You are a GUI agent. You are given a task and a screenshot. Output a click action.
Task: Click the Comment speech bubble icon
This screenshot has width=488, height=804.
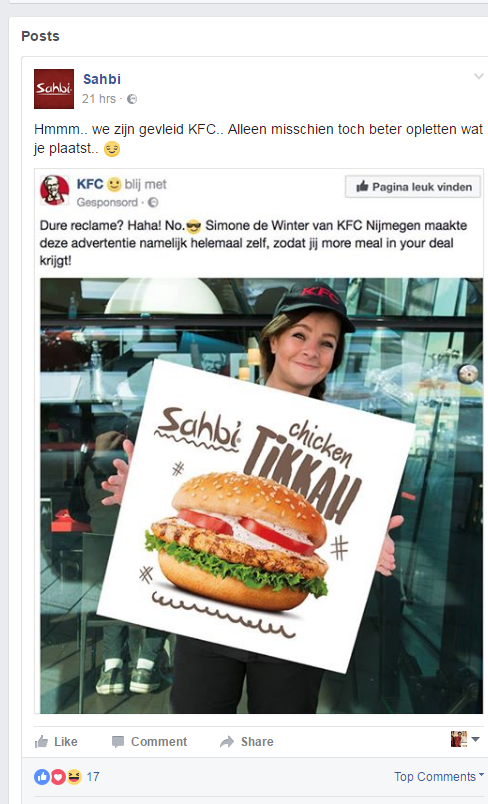click(118, 742)
